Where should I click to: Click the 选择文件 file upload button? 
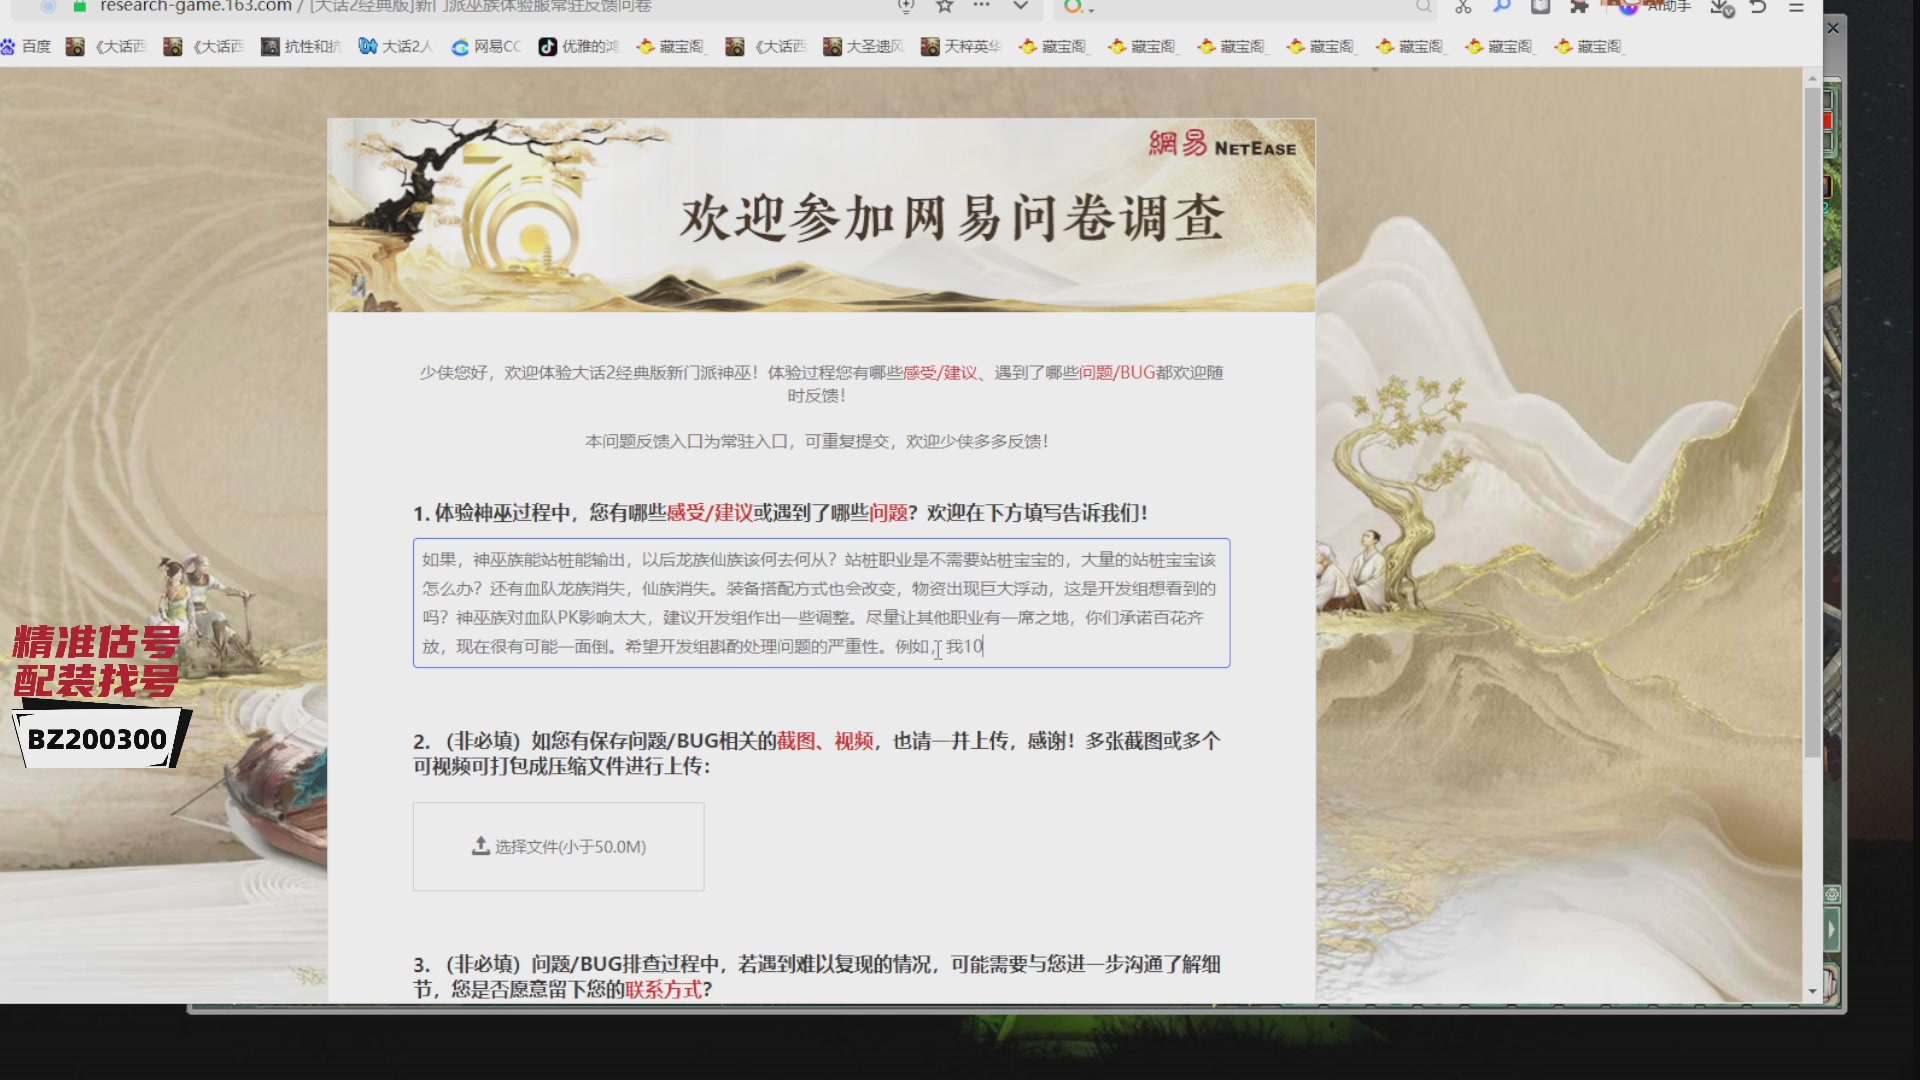point(558,846)
